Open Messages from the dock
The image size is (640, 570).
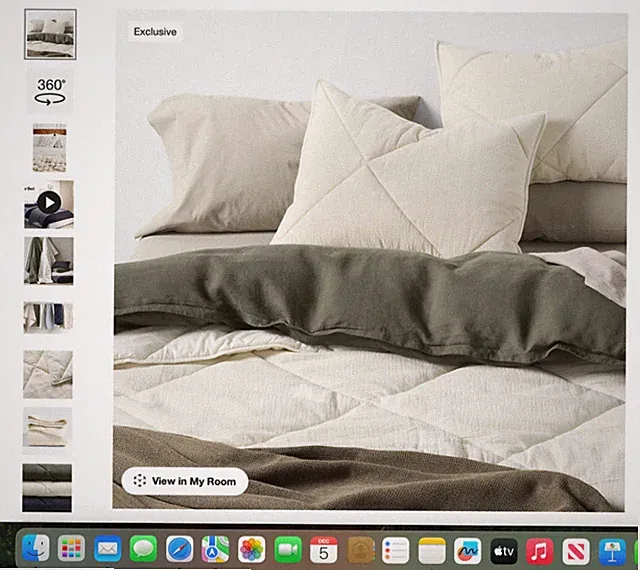tap(143, 549)
